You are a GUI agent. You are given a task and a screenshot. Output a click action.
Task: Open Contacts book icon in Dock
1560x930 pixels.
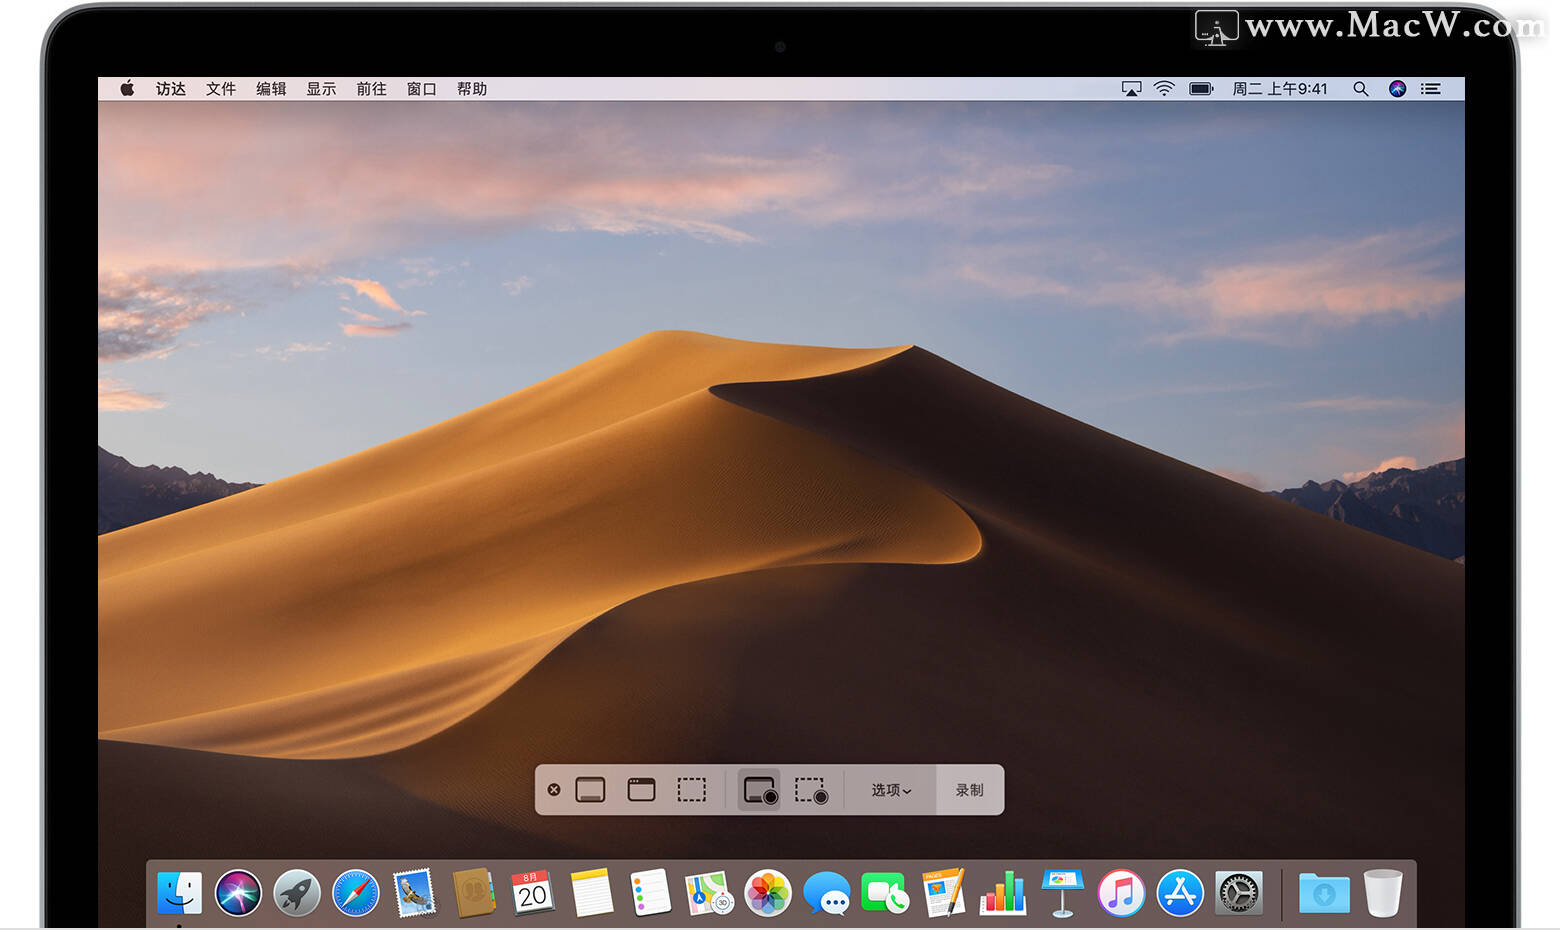click(x=474, y=893)
